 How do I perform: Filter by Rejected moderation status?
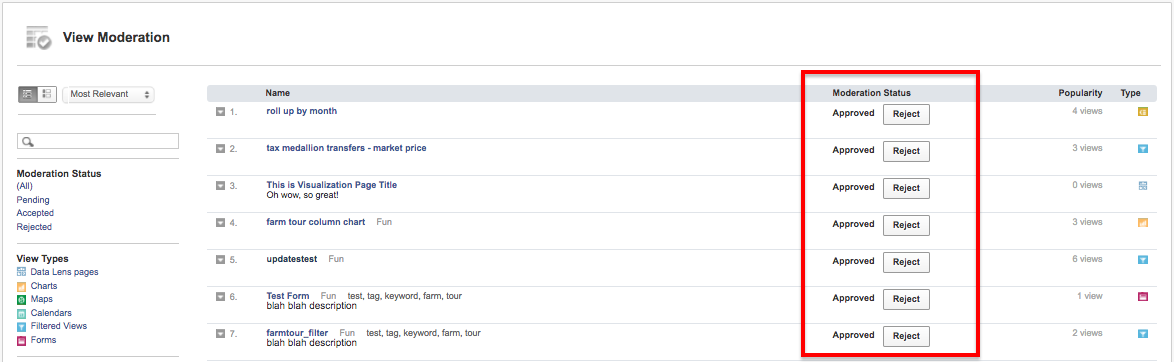coord(34,227)
